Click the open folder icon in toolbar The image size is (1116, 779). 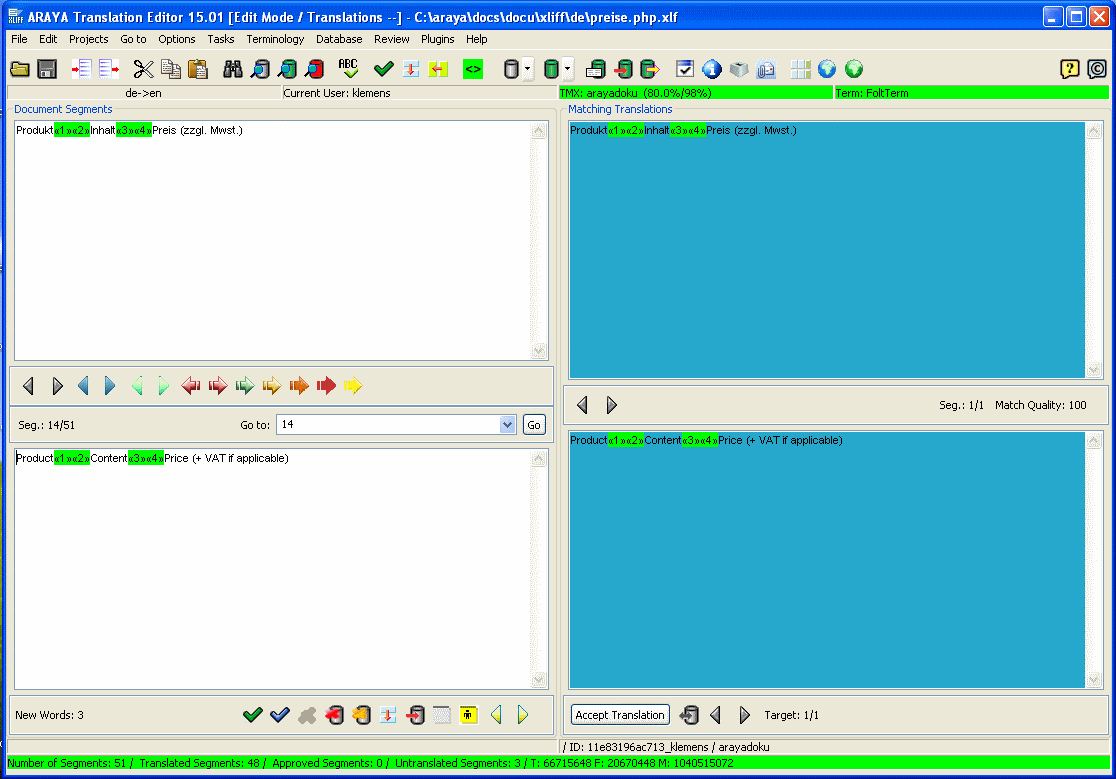tap(20, 69)
